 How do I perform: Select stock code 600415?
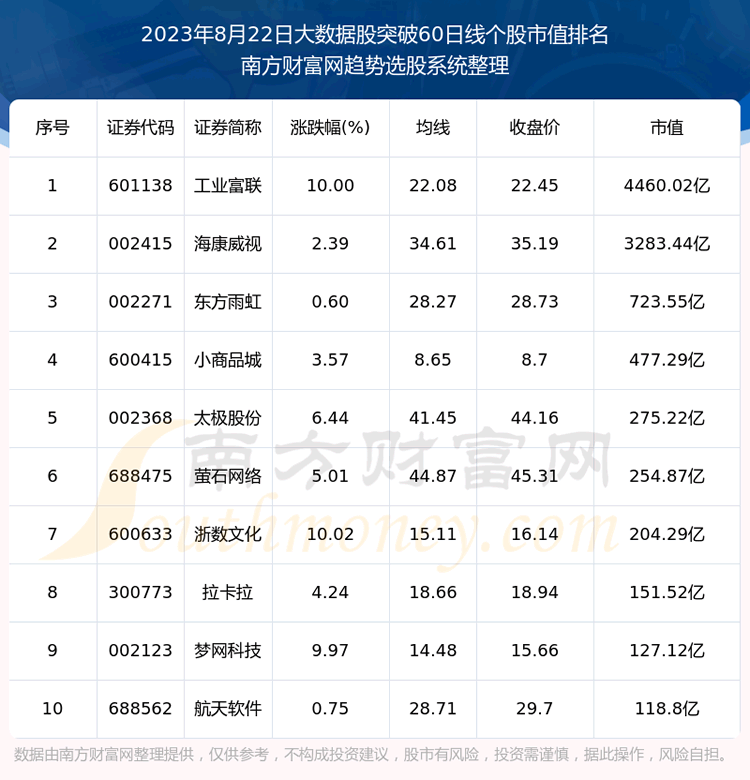point(140,360)
